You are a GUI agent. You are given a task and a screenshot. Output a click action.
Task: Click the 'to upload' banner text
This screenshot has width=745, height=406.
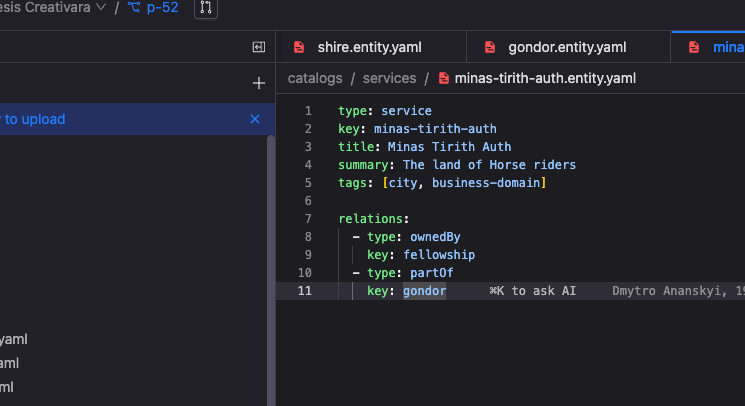click(x=35, y=119)
